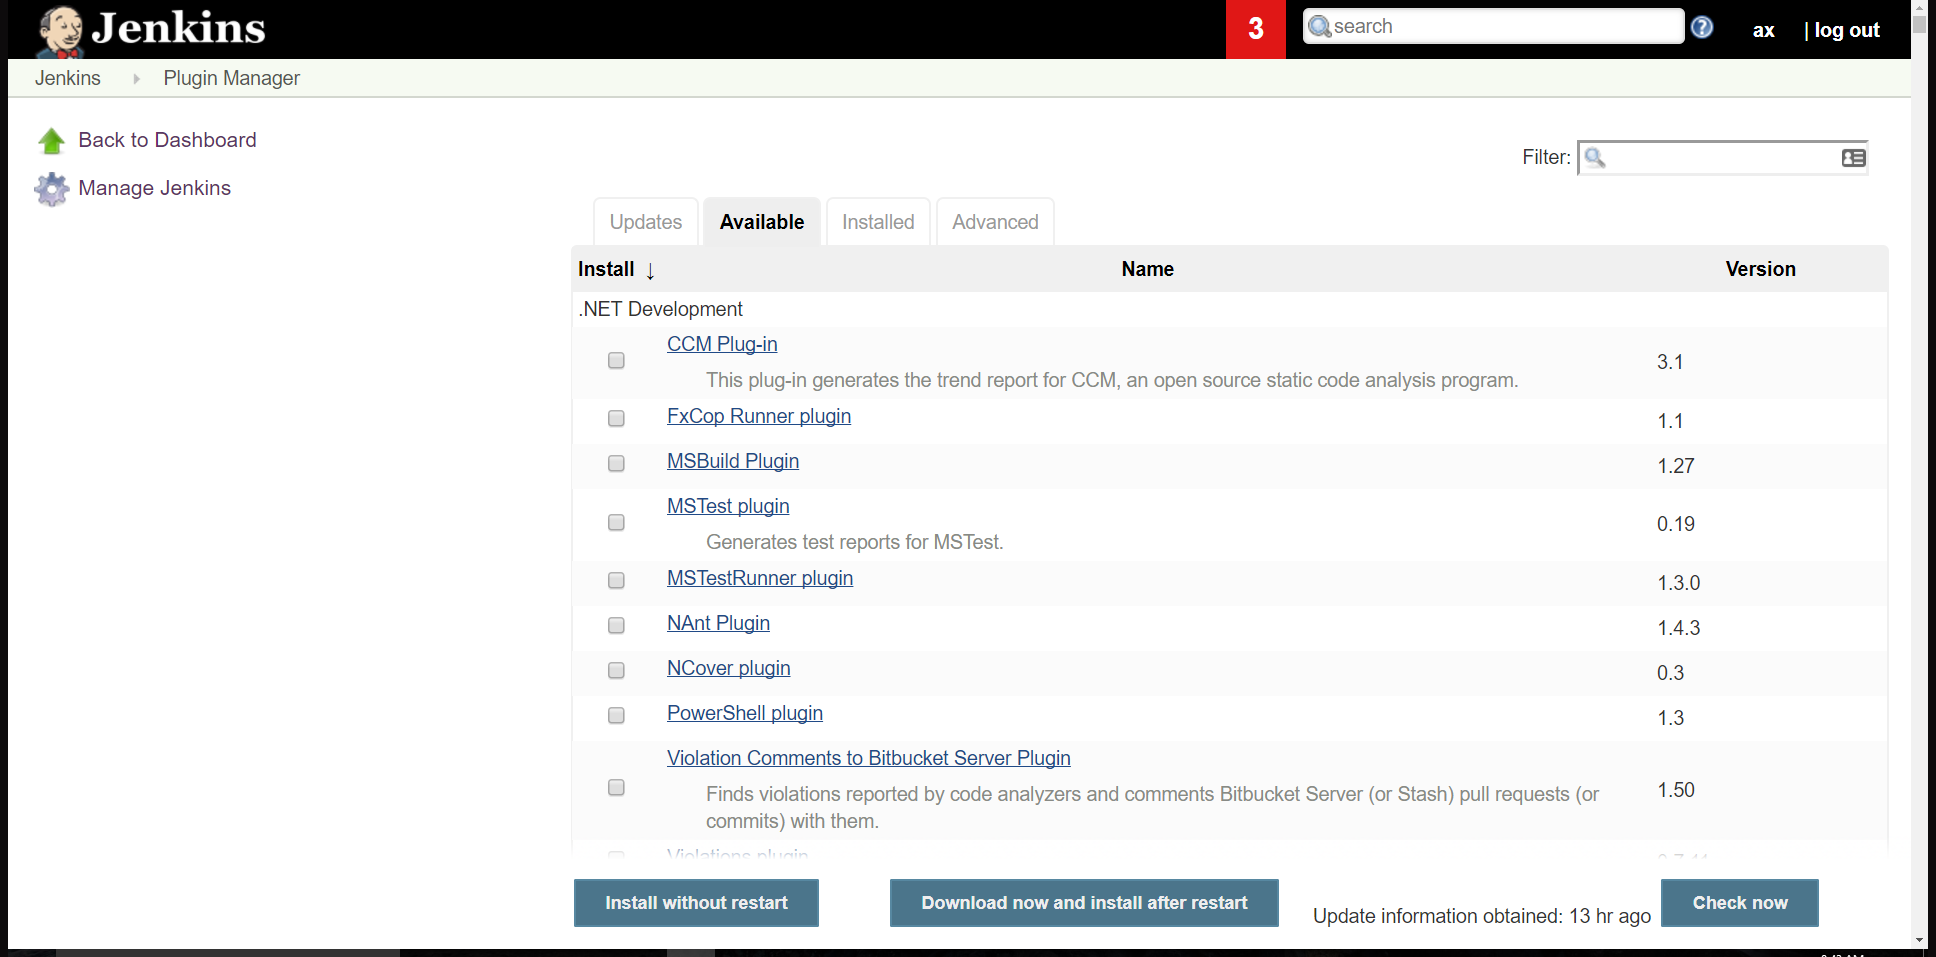Check the MSBuild Plugin checkbox
The image size is (1936, 957).
[616, 464]
